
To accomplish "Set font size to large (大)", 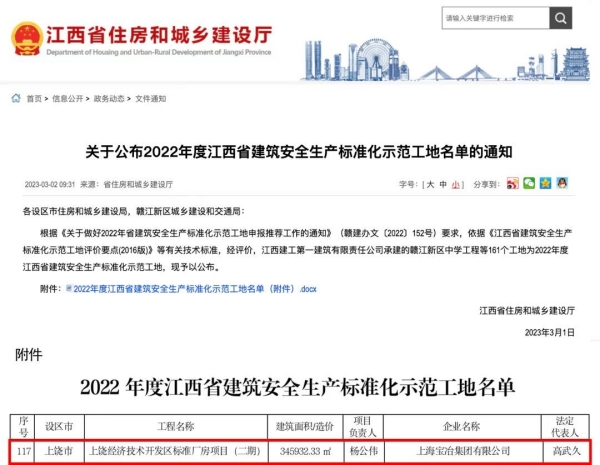I will (429, 185).
